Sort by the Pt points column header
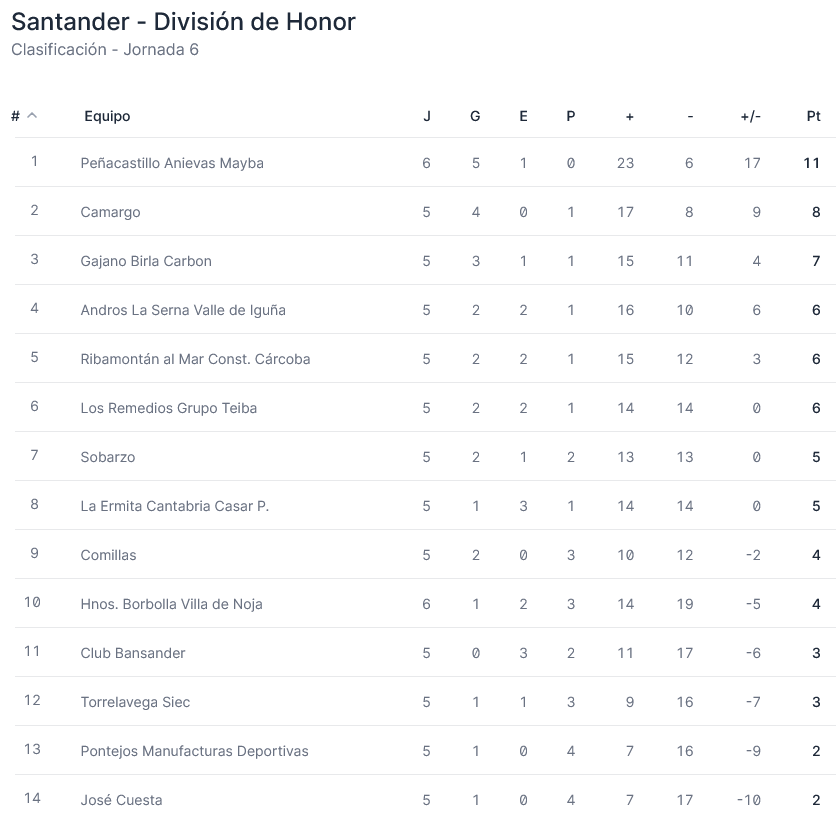836x820 pixels. (x=813, y=116)
